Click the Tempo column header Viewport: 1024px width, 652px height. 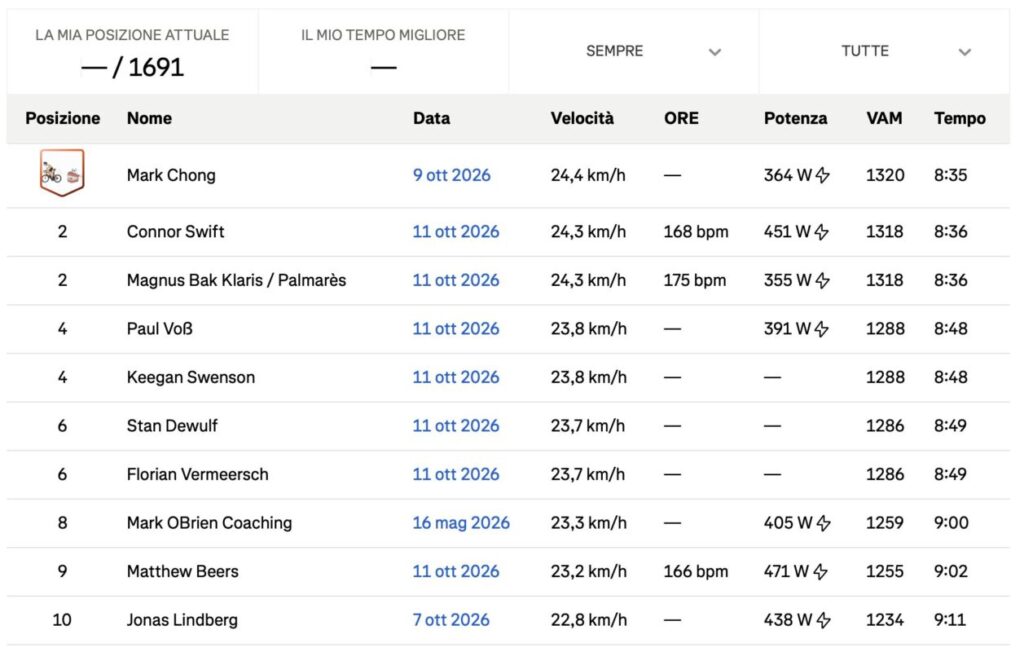point(960,118)
